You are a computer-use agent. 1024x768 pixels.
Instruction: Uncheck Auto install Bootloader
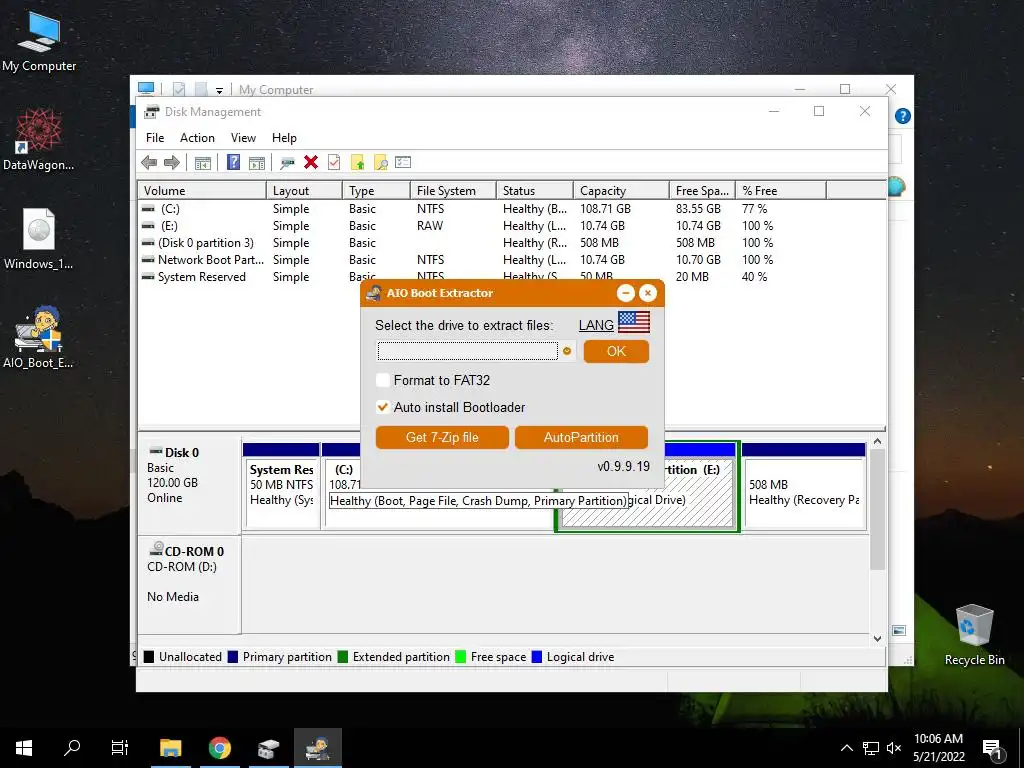click(383, 407)
